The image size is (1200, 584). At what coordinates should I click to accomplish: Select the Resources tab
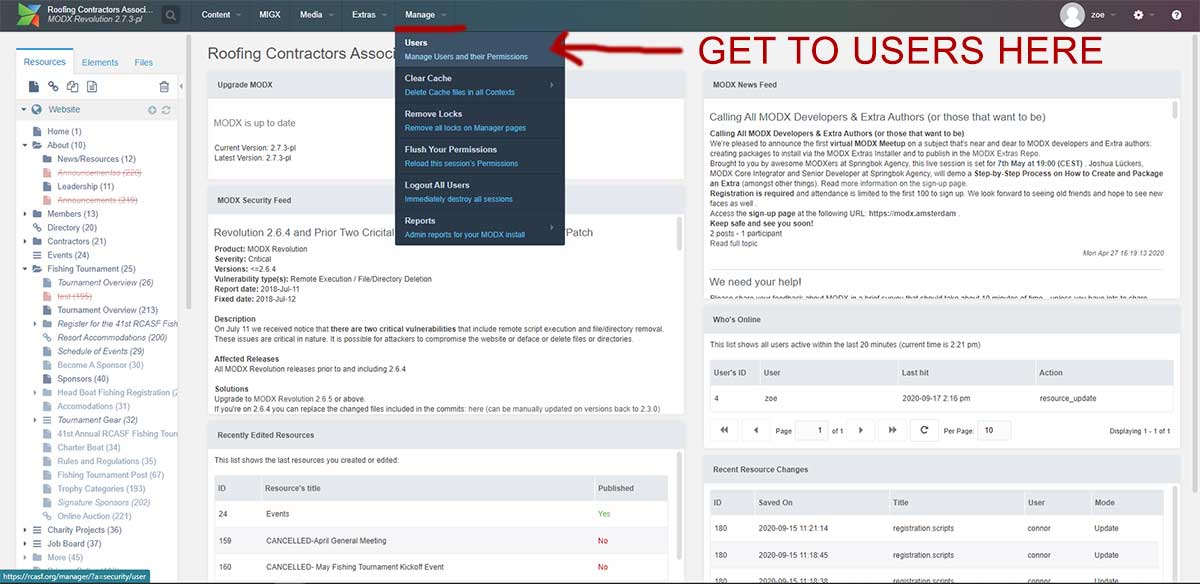tap(45, 62)
